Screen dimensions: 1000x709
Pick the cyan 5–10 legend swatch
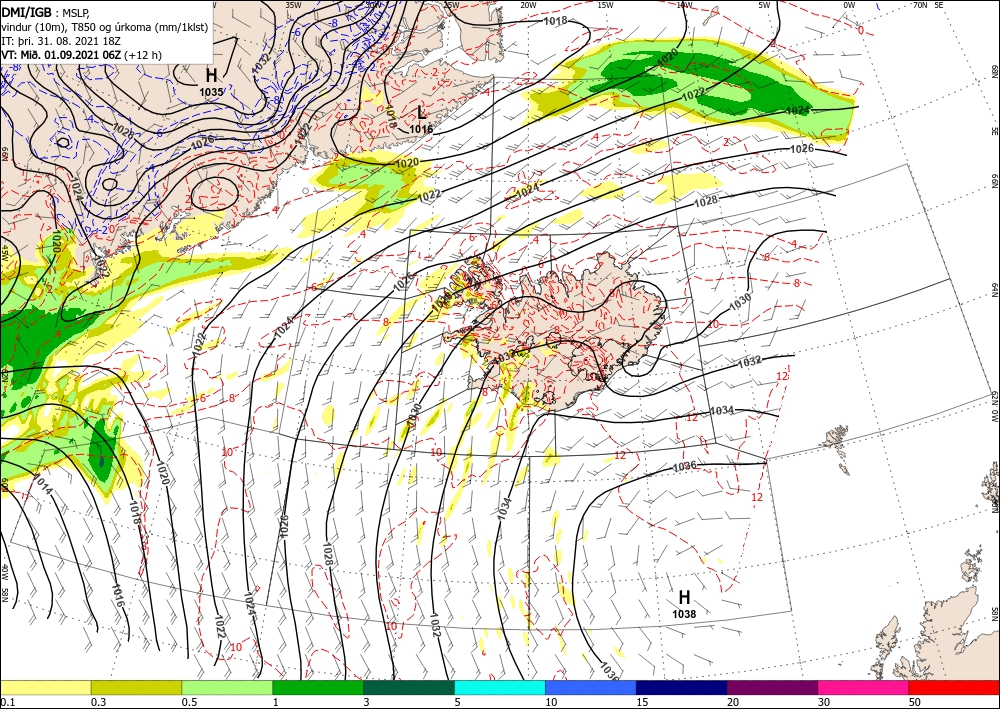(500, 687)
